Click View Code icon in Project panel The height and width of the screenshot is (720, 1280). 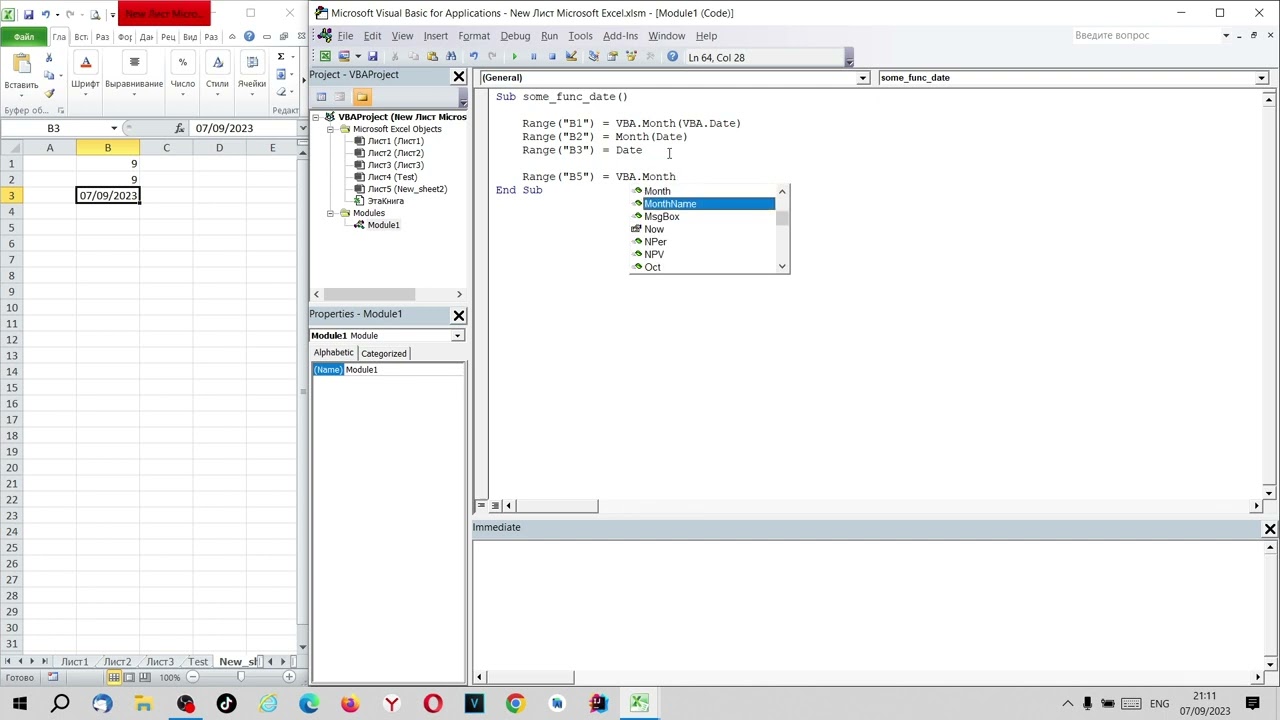pos(321,97)
